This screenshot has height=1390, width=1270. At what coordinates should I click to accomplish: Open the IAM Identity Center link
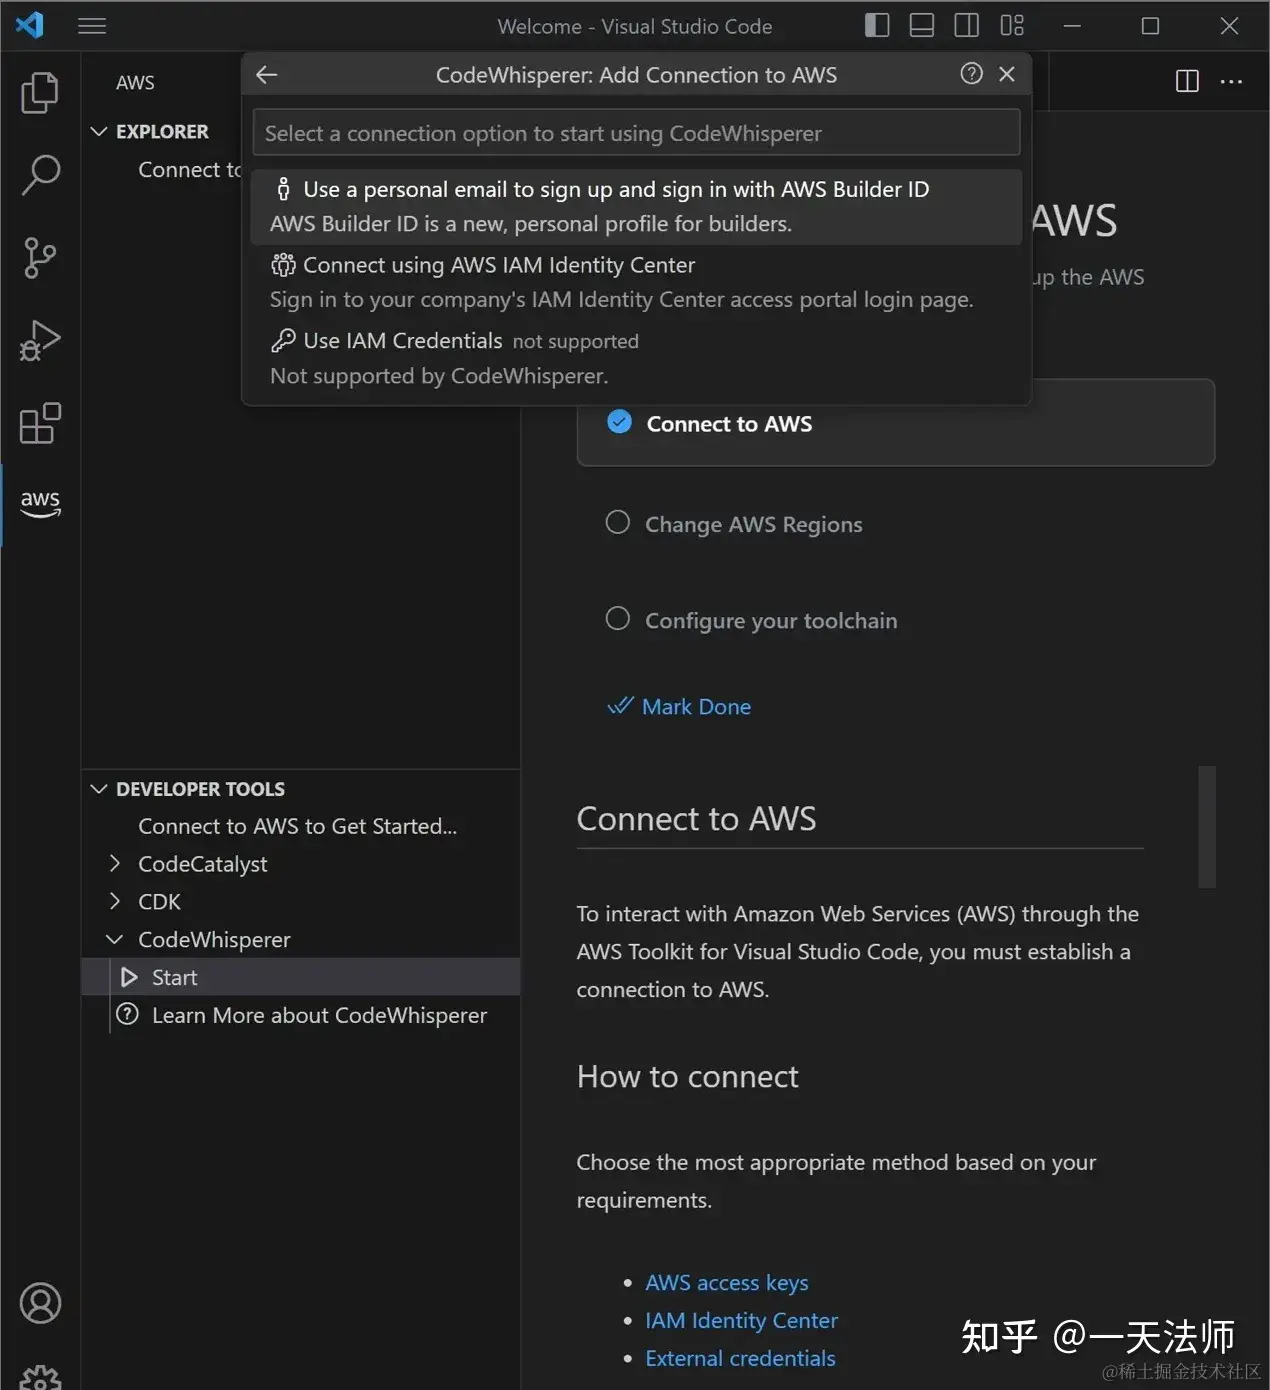(x=741, y=1320)
